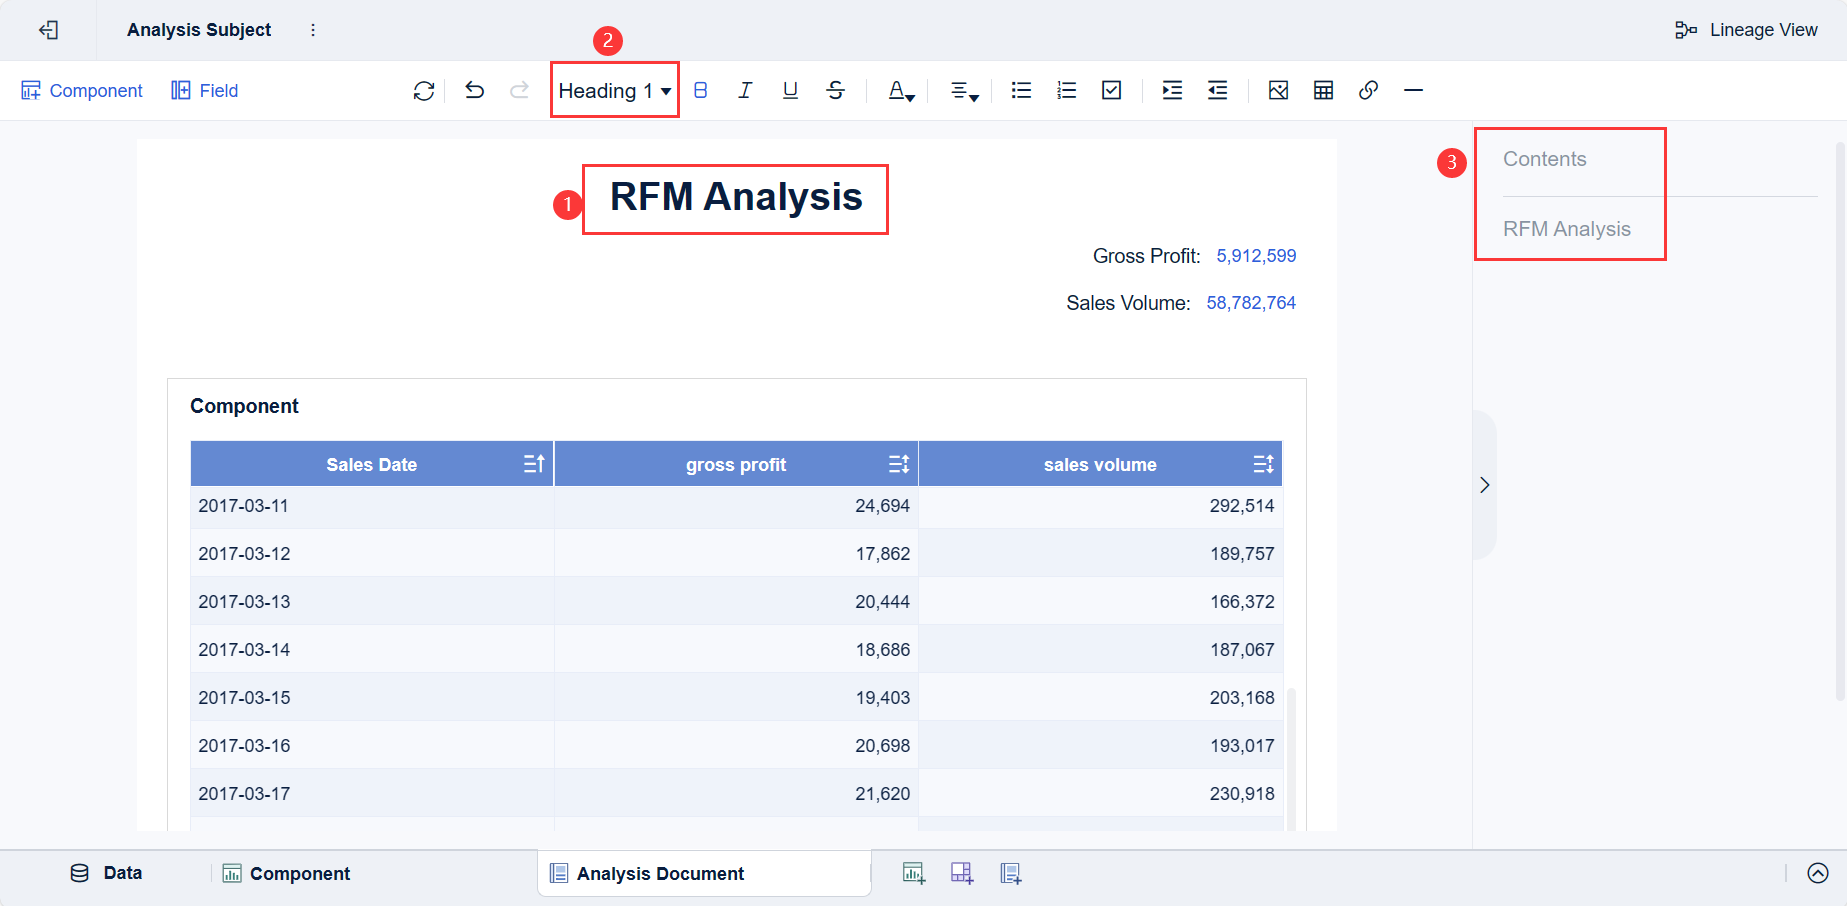
Task: Insert a horizontal divider line
Action: coord(1413,91)
